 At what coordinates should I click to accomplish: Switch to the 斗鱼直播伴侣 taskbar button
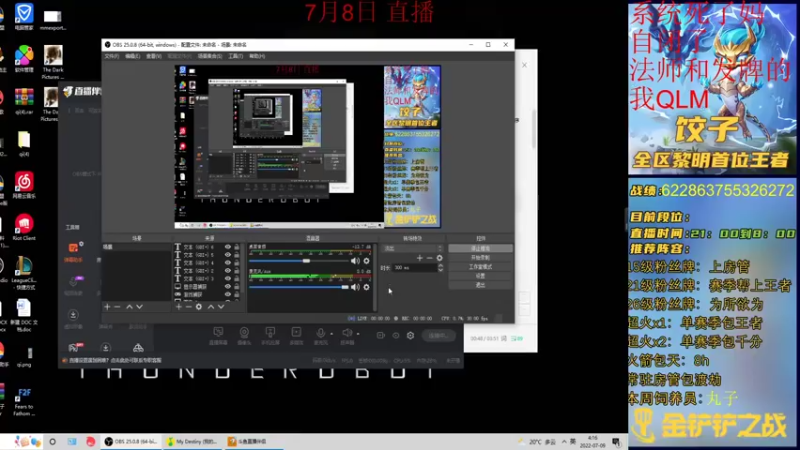254,442
